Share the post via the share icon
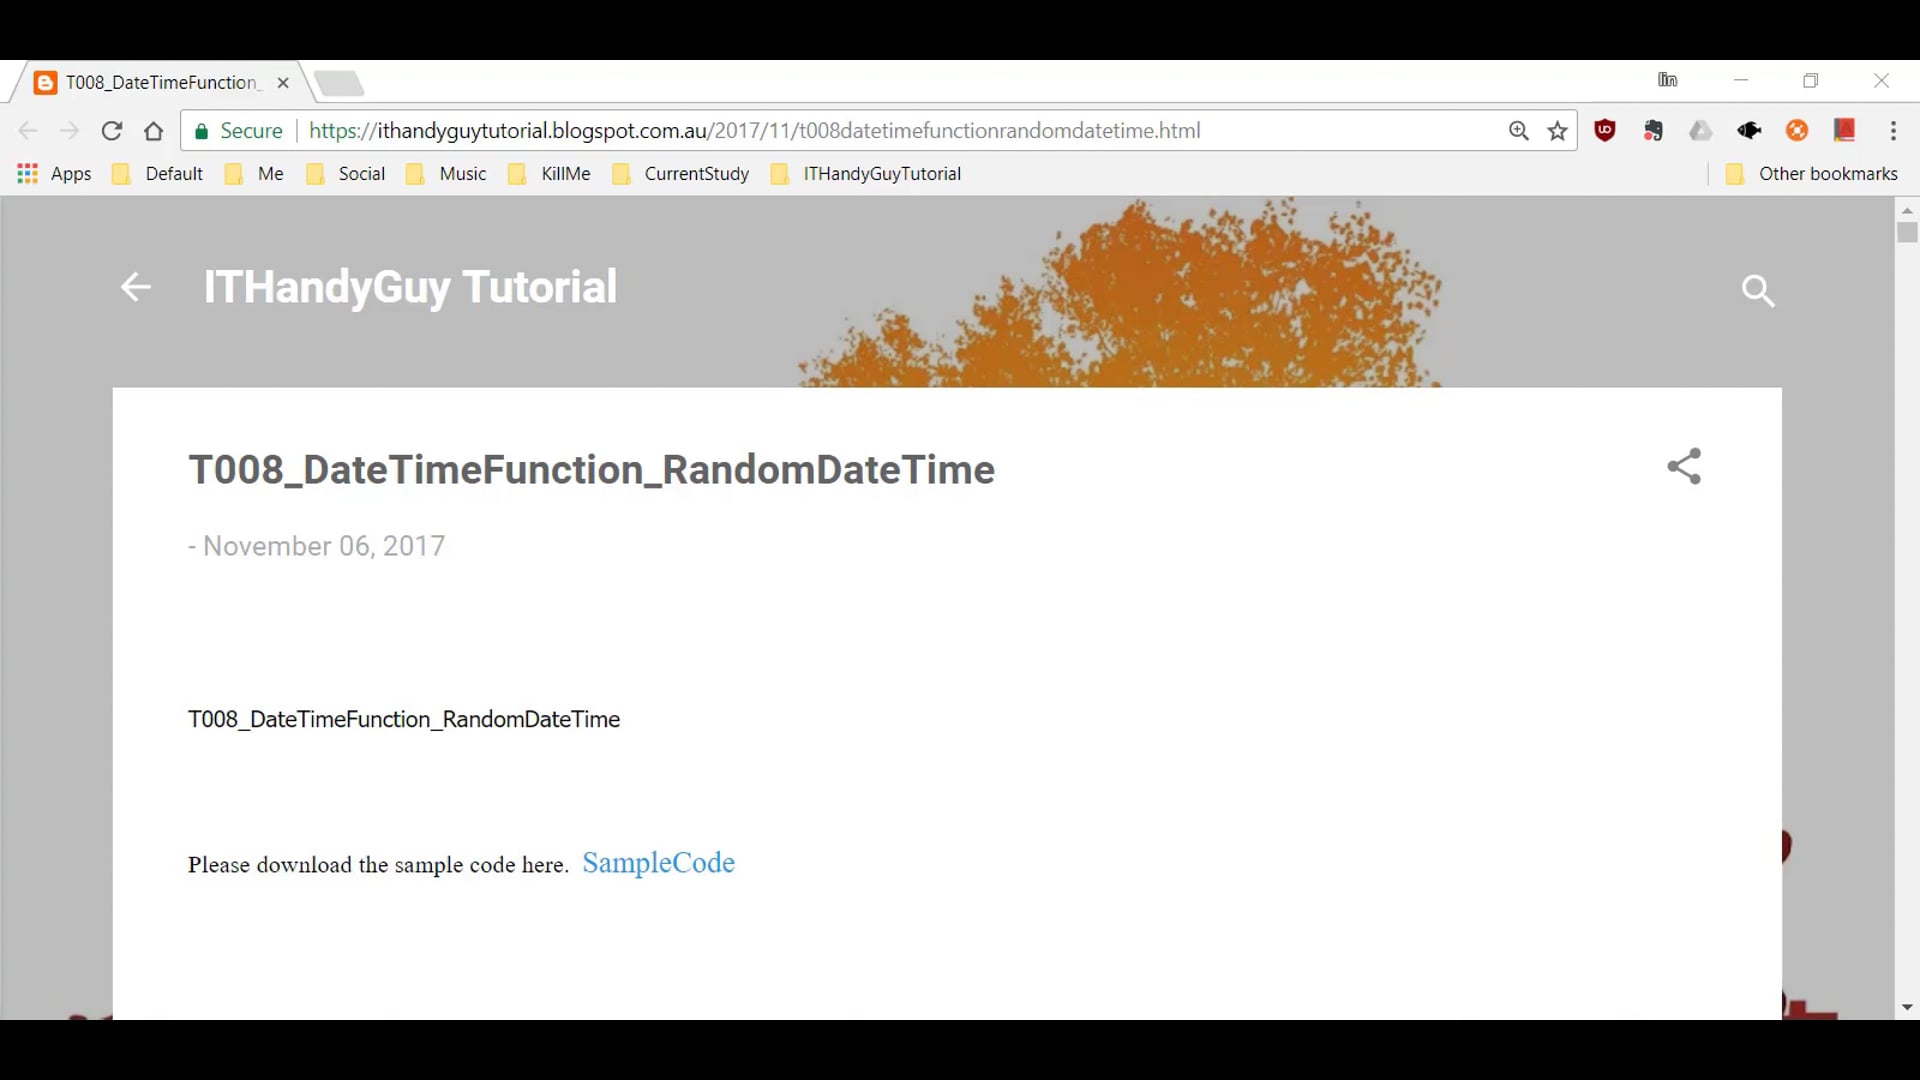The image size is (1920, 1080). click(1684, 466)
